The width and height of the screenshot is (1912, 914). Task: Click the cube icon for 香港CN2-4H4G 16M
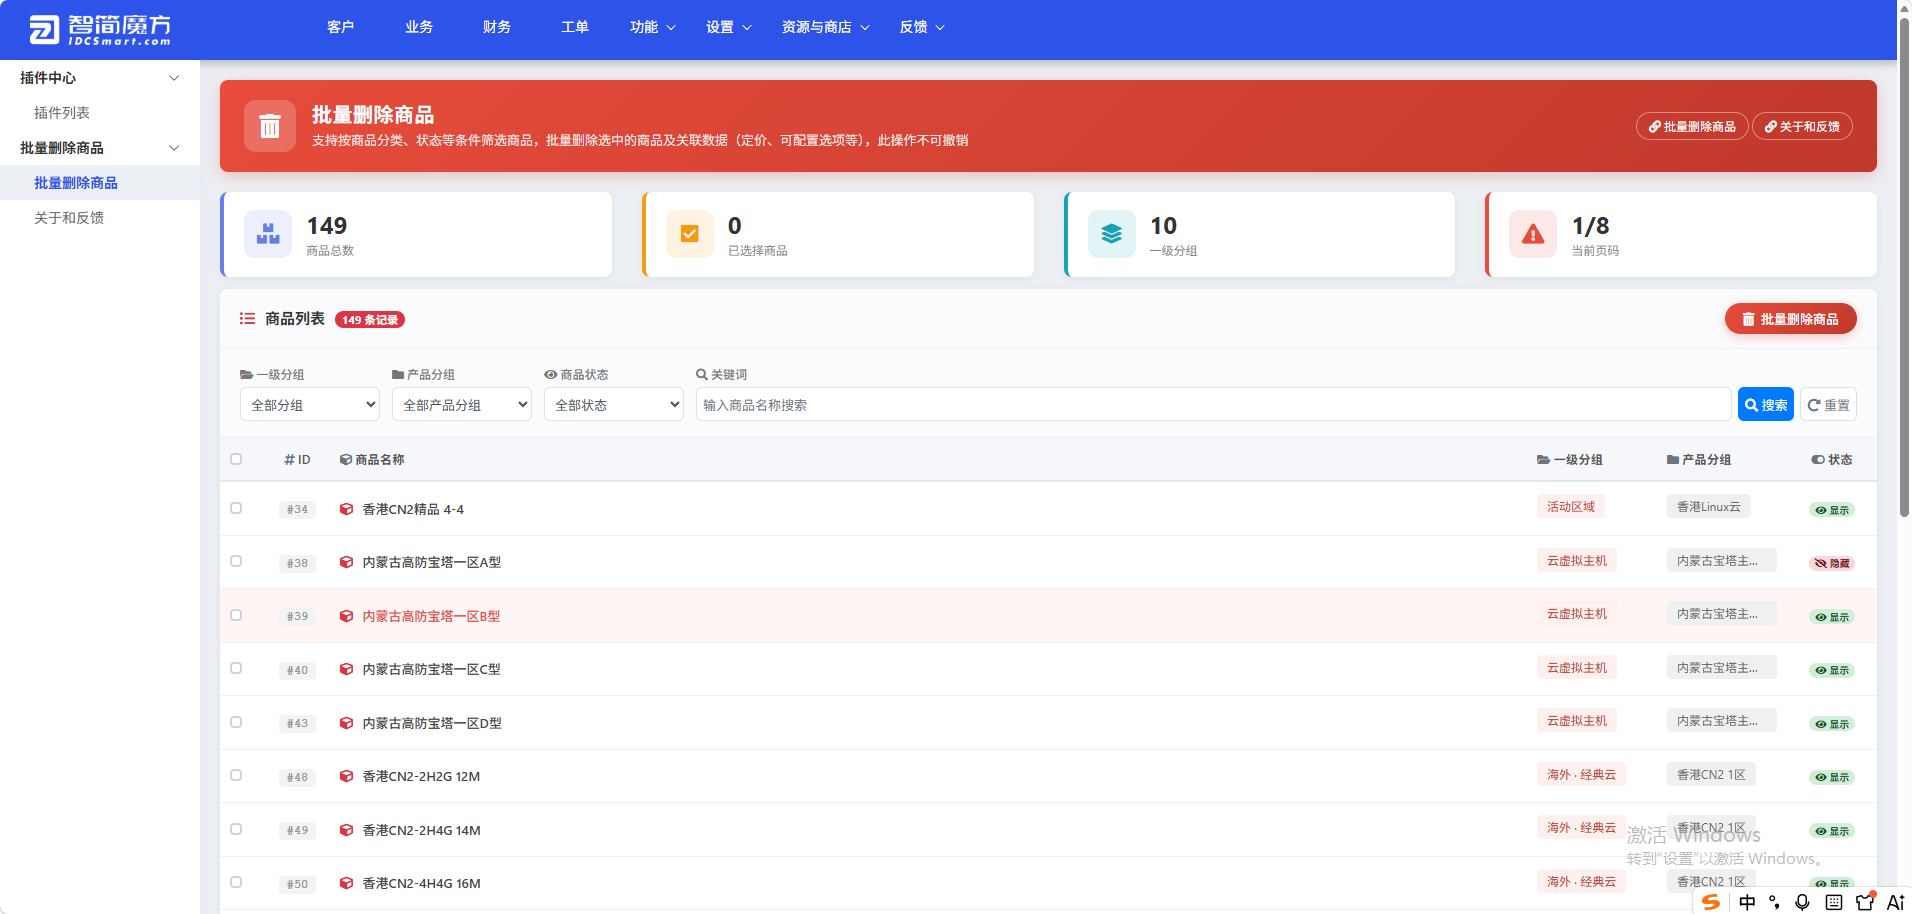346,883
